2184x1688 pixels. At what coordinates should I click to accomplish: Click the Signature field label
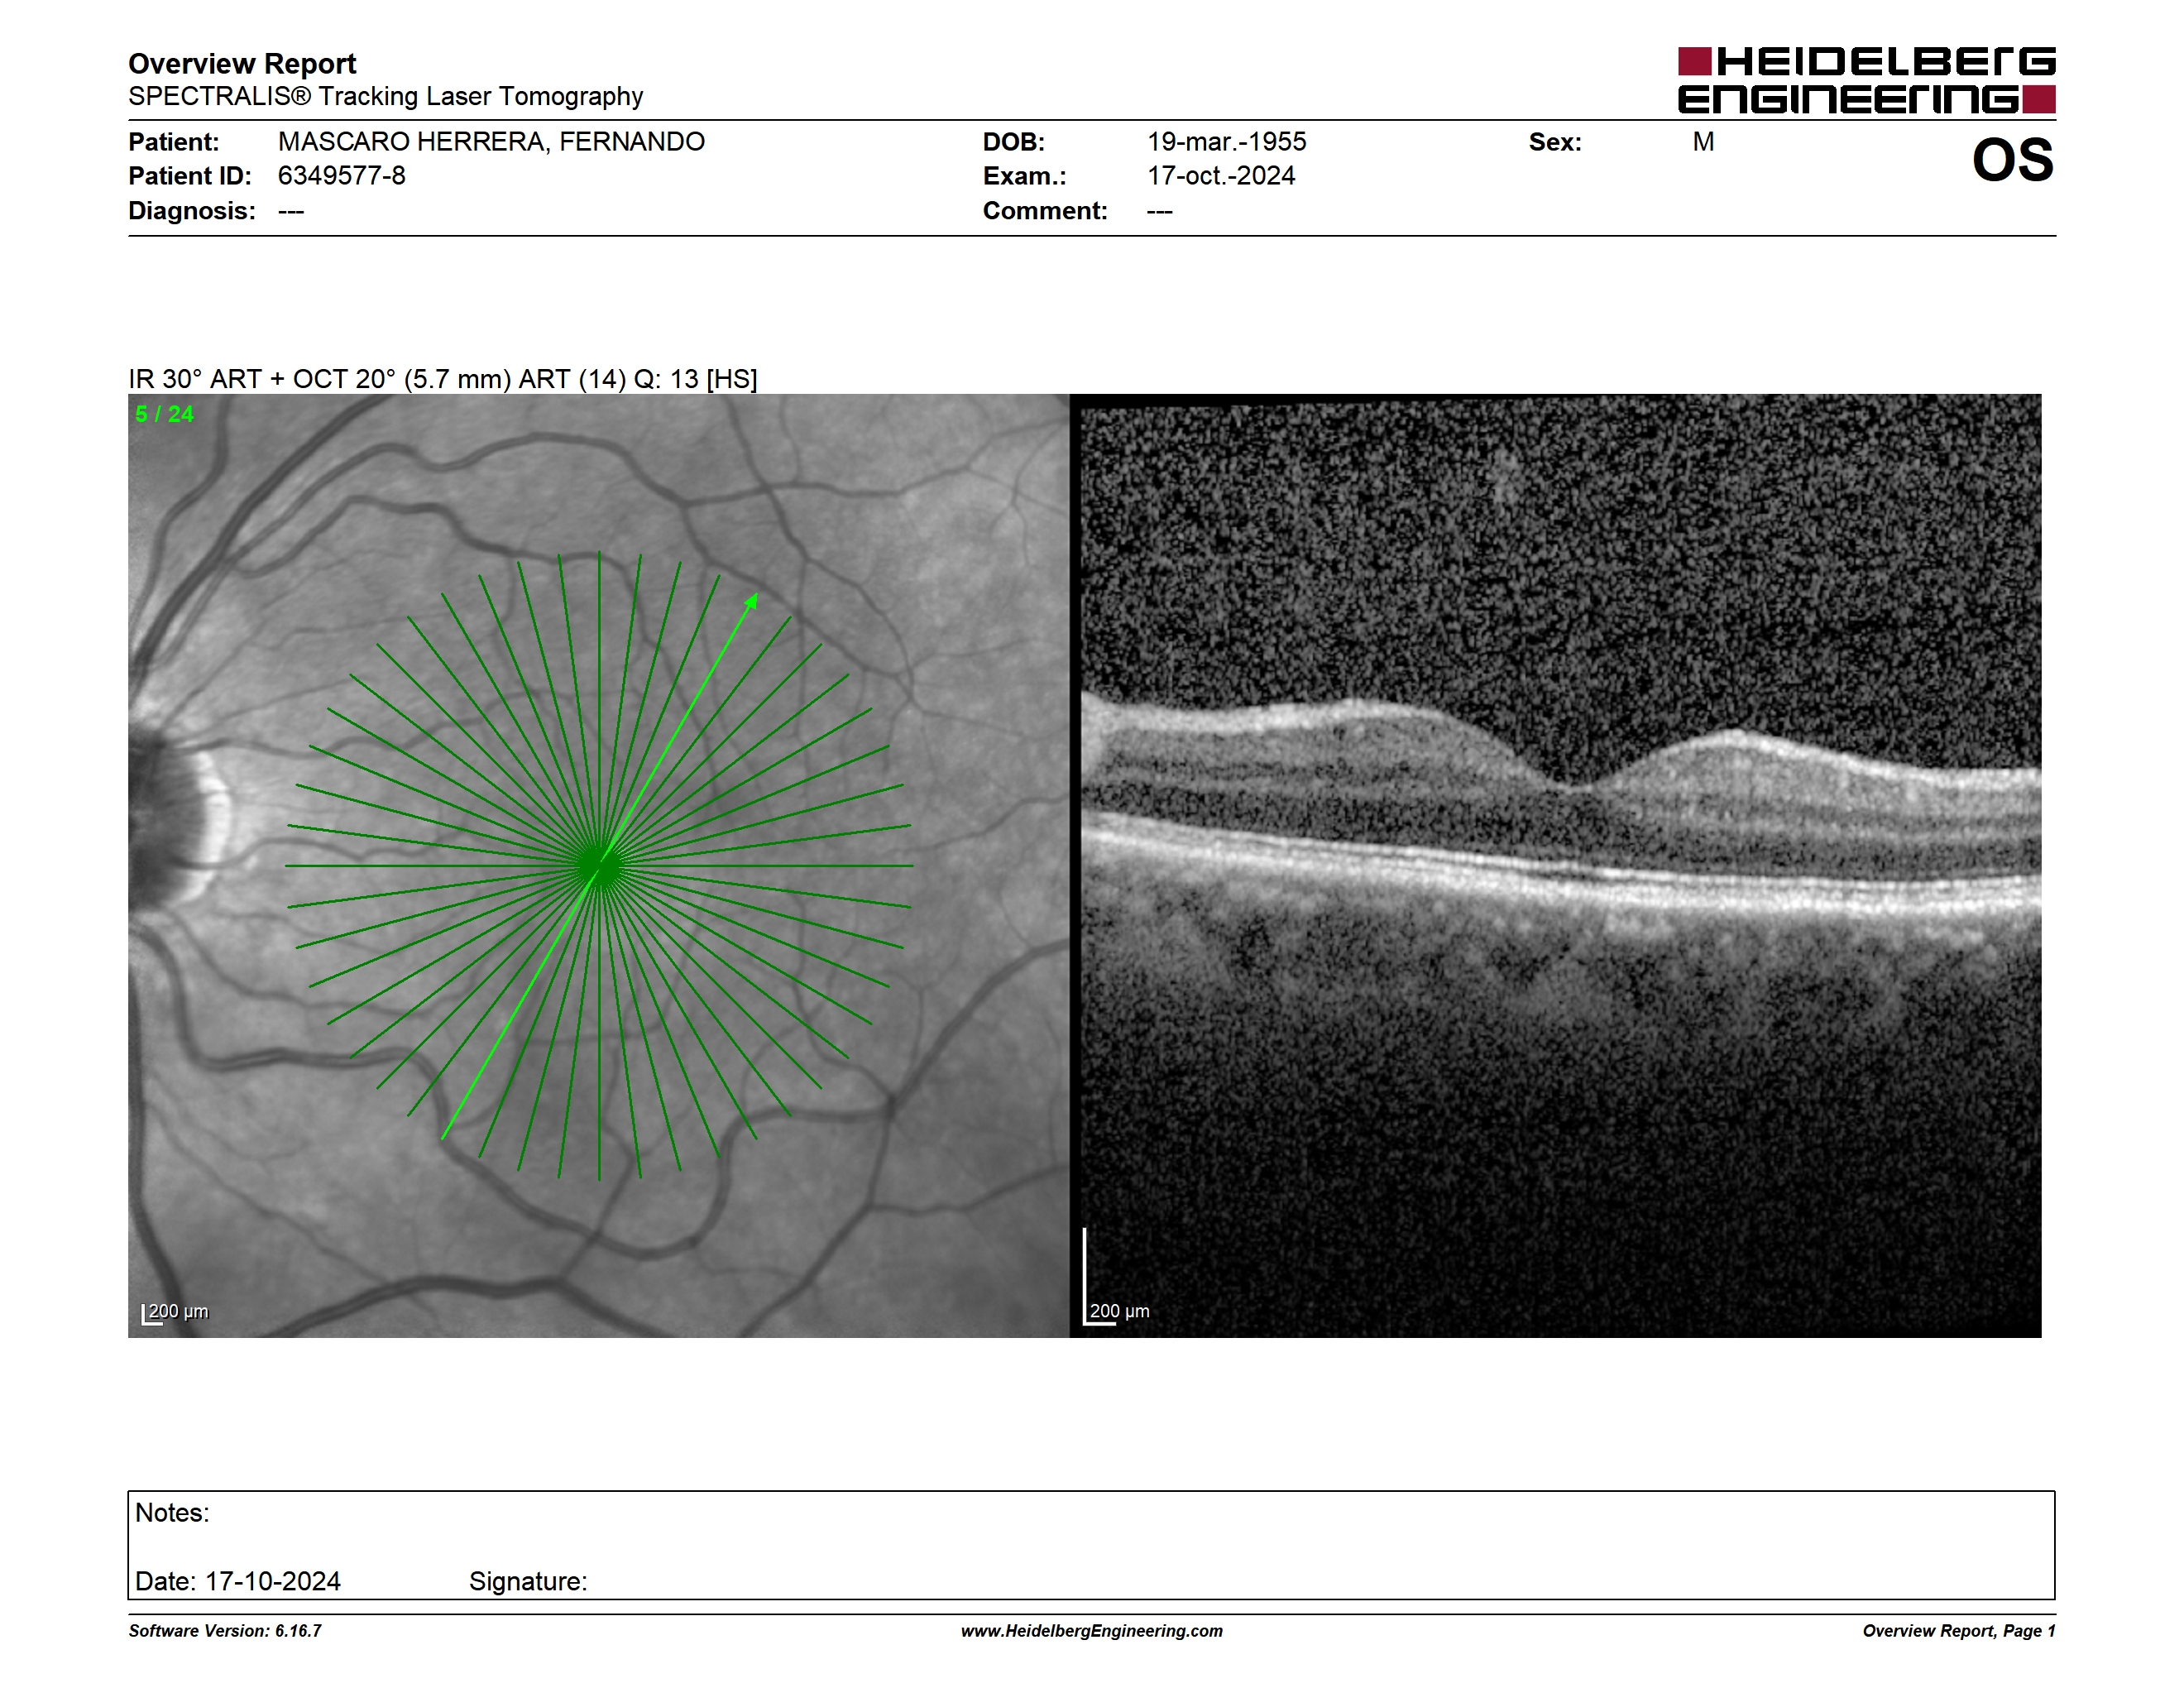528,1581
